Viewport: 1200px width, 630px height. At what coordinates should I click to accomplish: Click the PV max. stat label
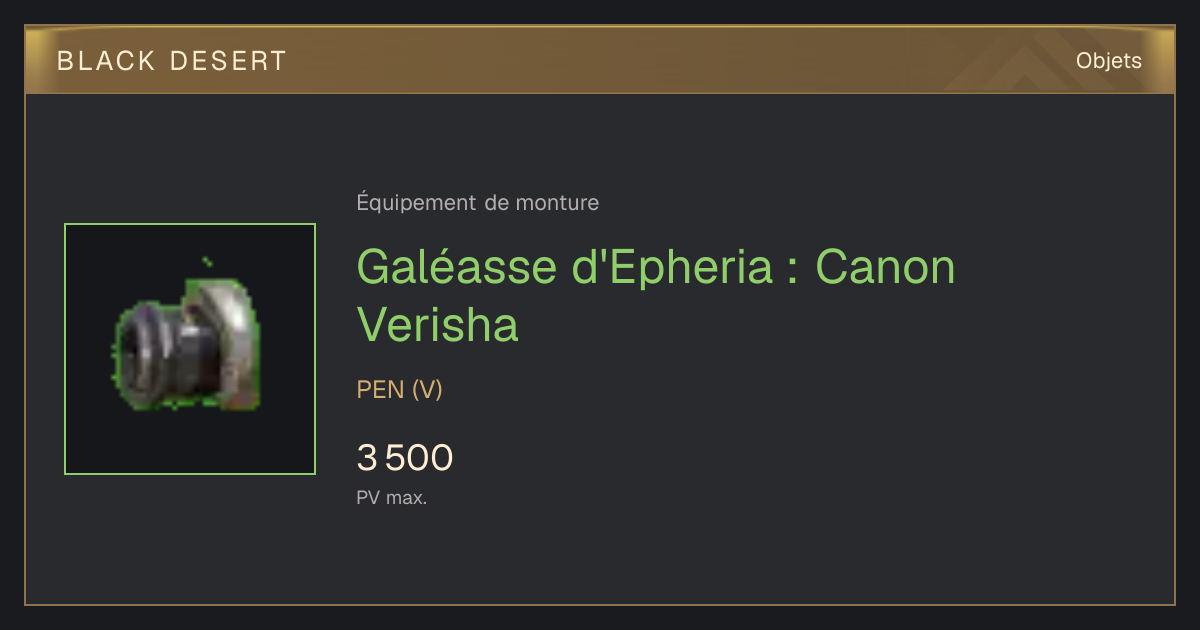(392, 497)
